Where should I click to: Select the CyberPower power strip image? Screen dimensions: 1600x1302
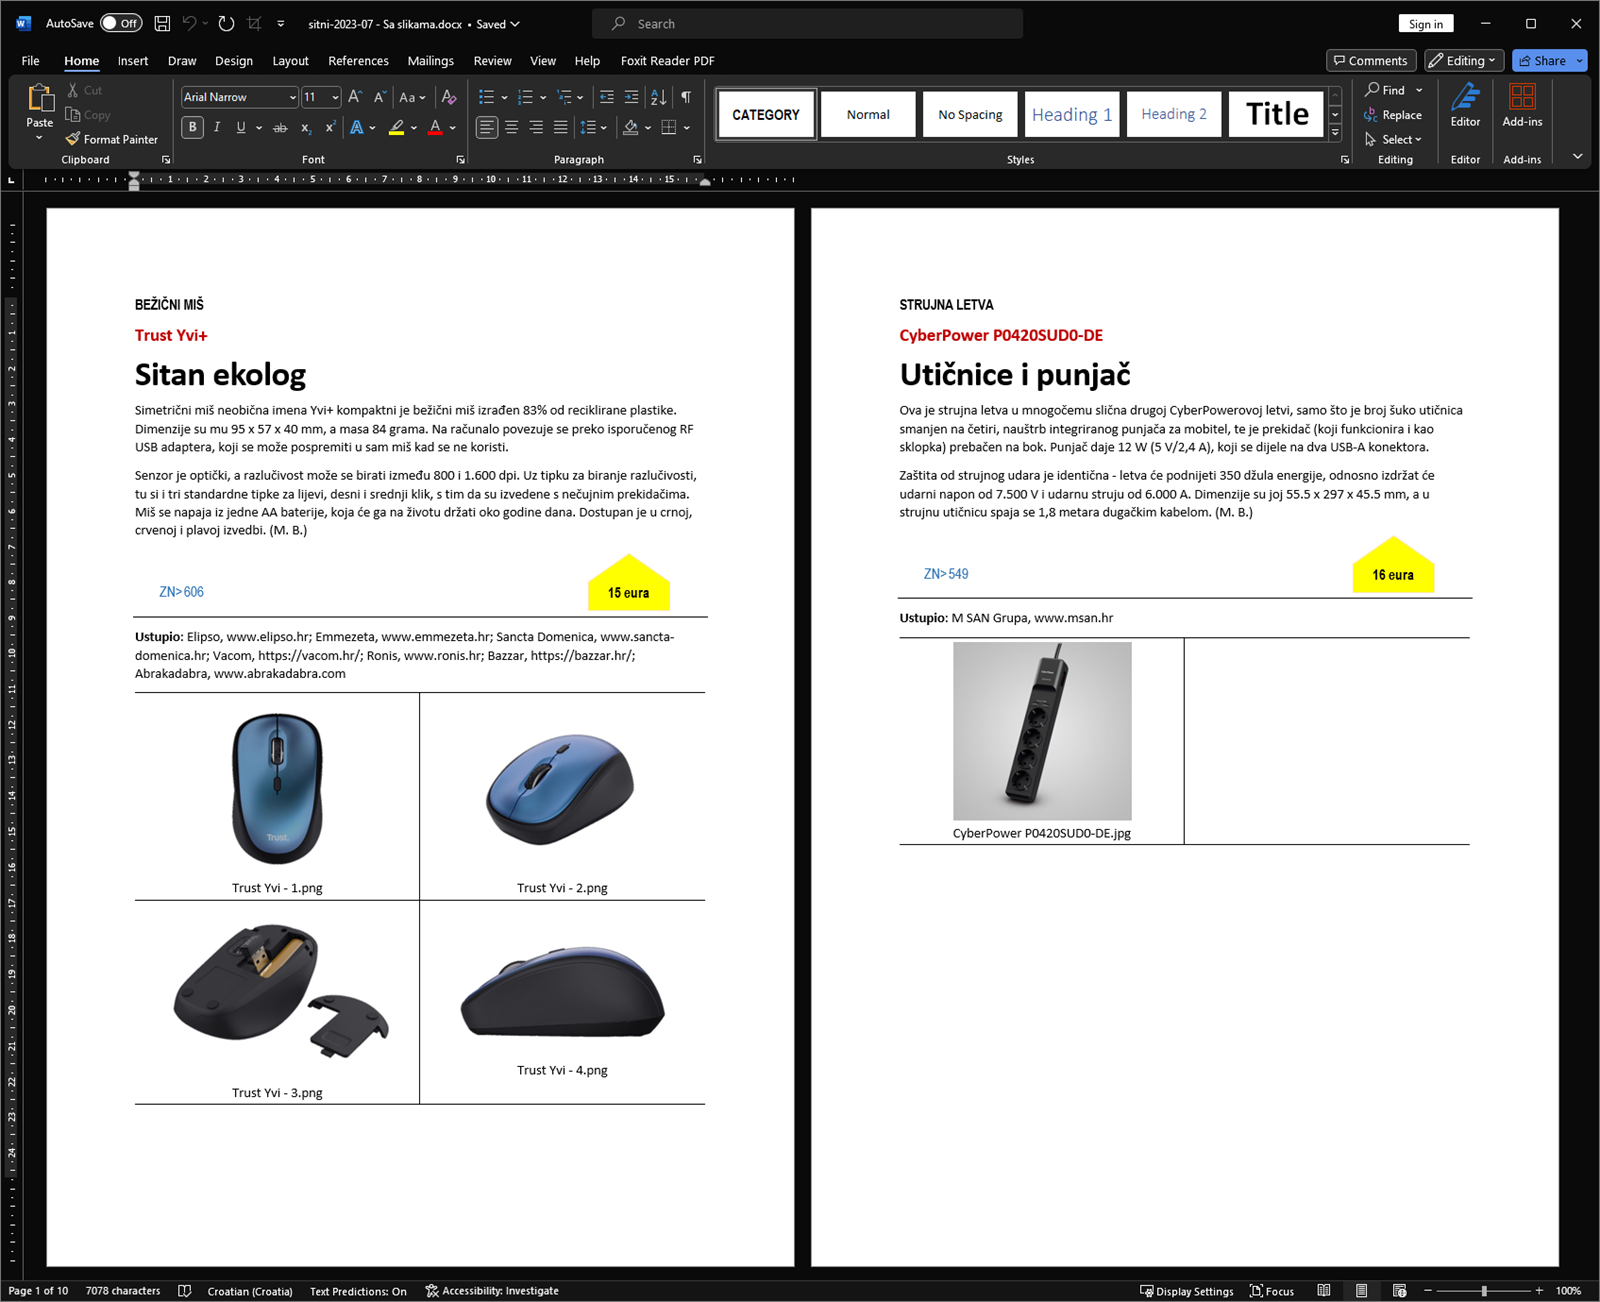1042,731
